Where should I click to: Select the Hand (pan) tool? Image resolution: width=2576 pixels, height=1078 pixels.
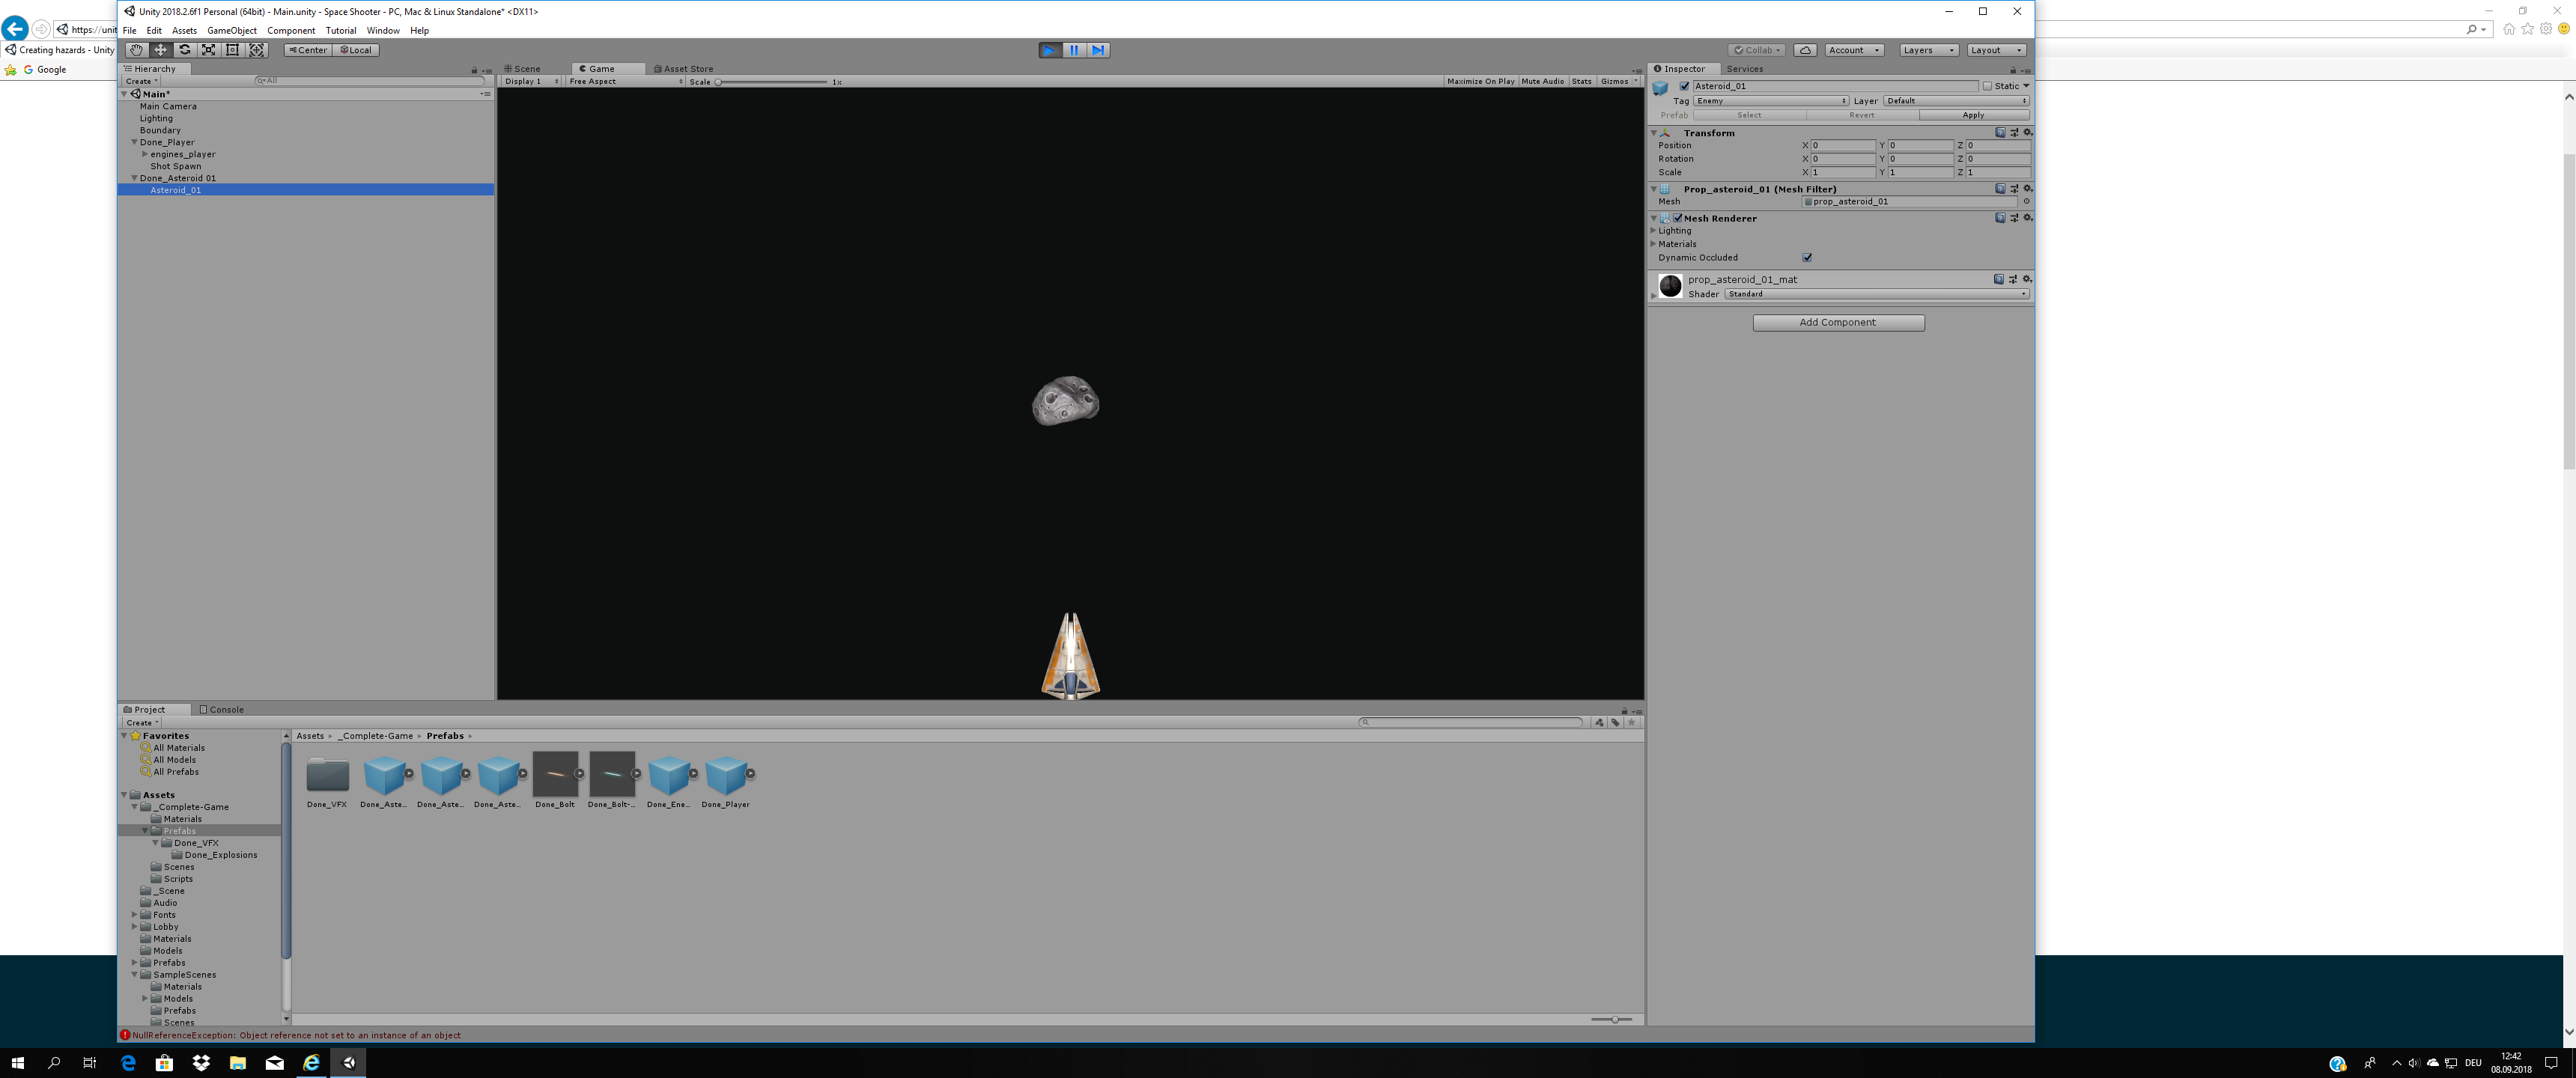click(136, 50)
